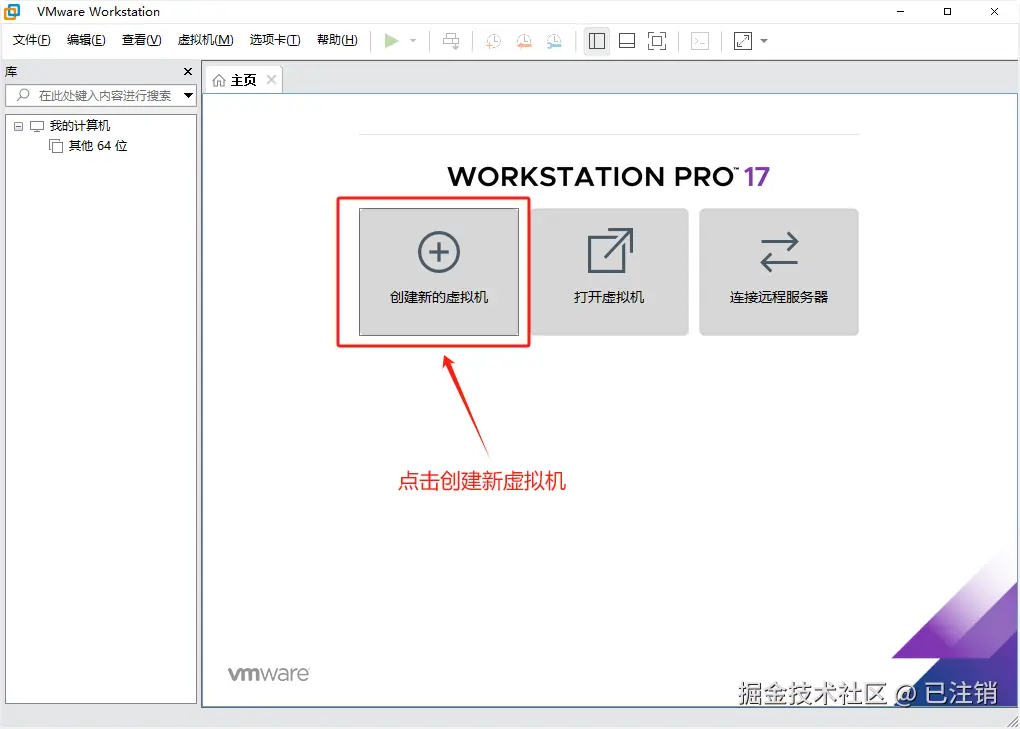Switch to the 主页 tab
Image resolution: width=1020 pixels, height=729 pixels.
243,80
